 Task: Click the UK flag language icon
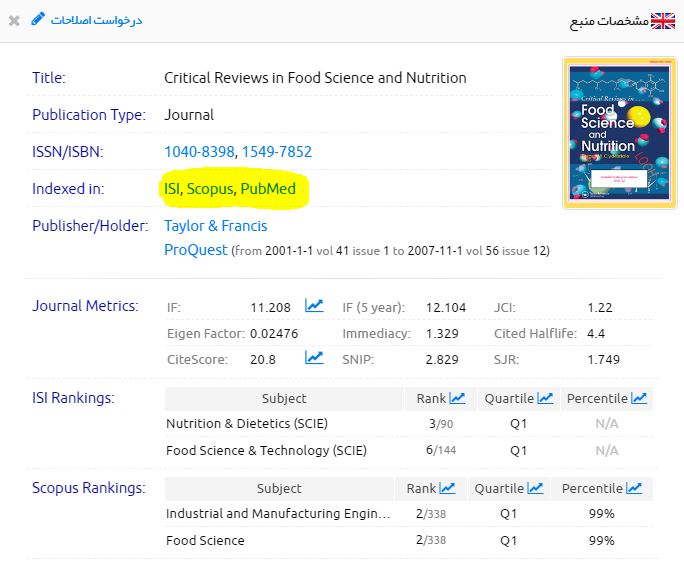coord(663,21)
